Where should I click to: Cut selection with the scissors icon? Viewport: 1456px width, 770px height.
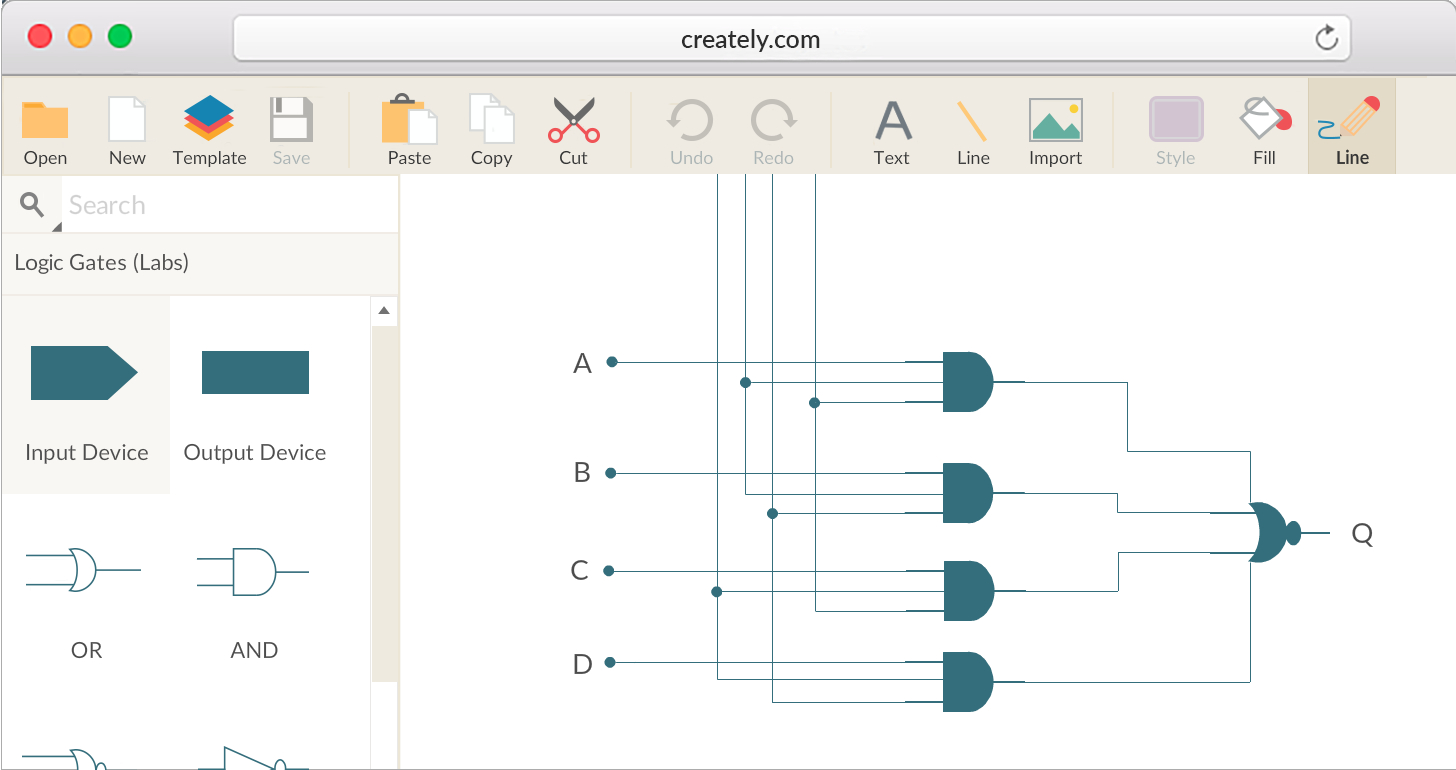click(573, 120)
